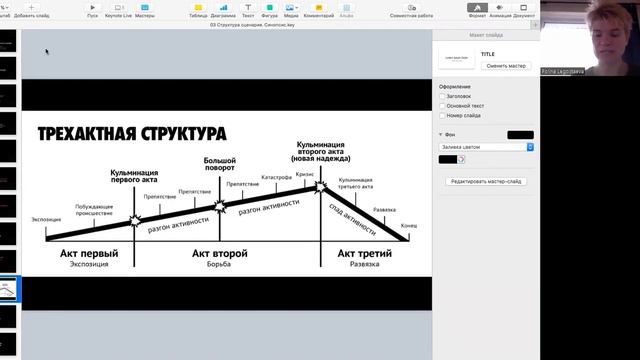Click the Катастрофа label on the diagram
Viewport: 640px width, 360px height.
[276, 177]
